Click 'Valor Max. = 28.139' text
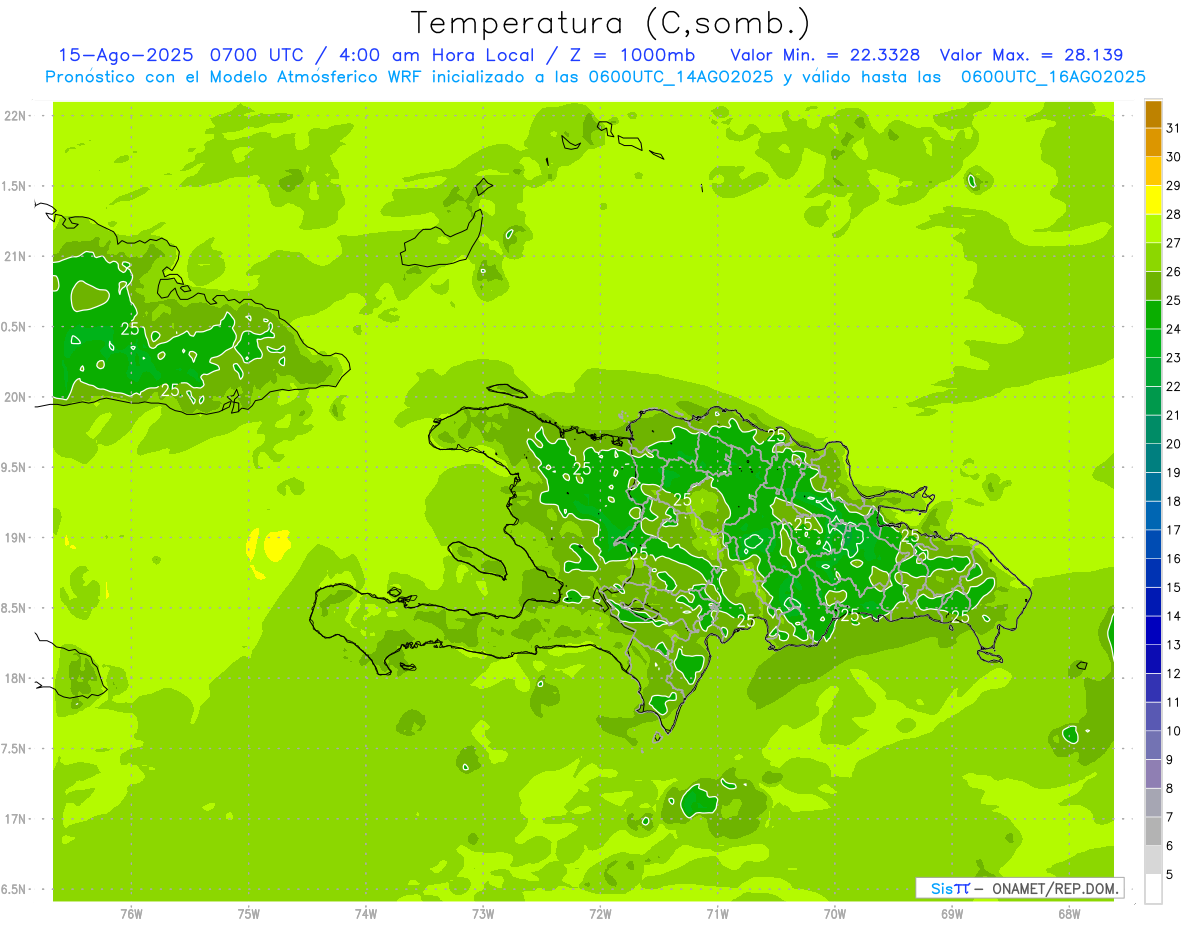1200x927 pixels. (x=1031, y=56)
